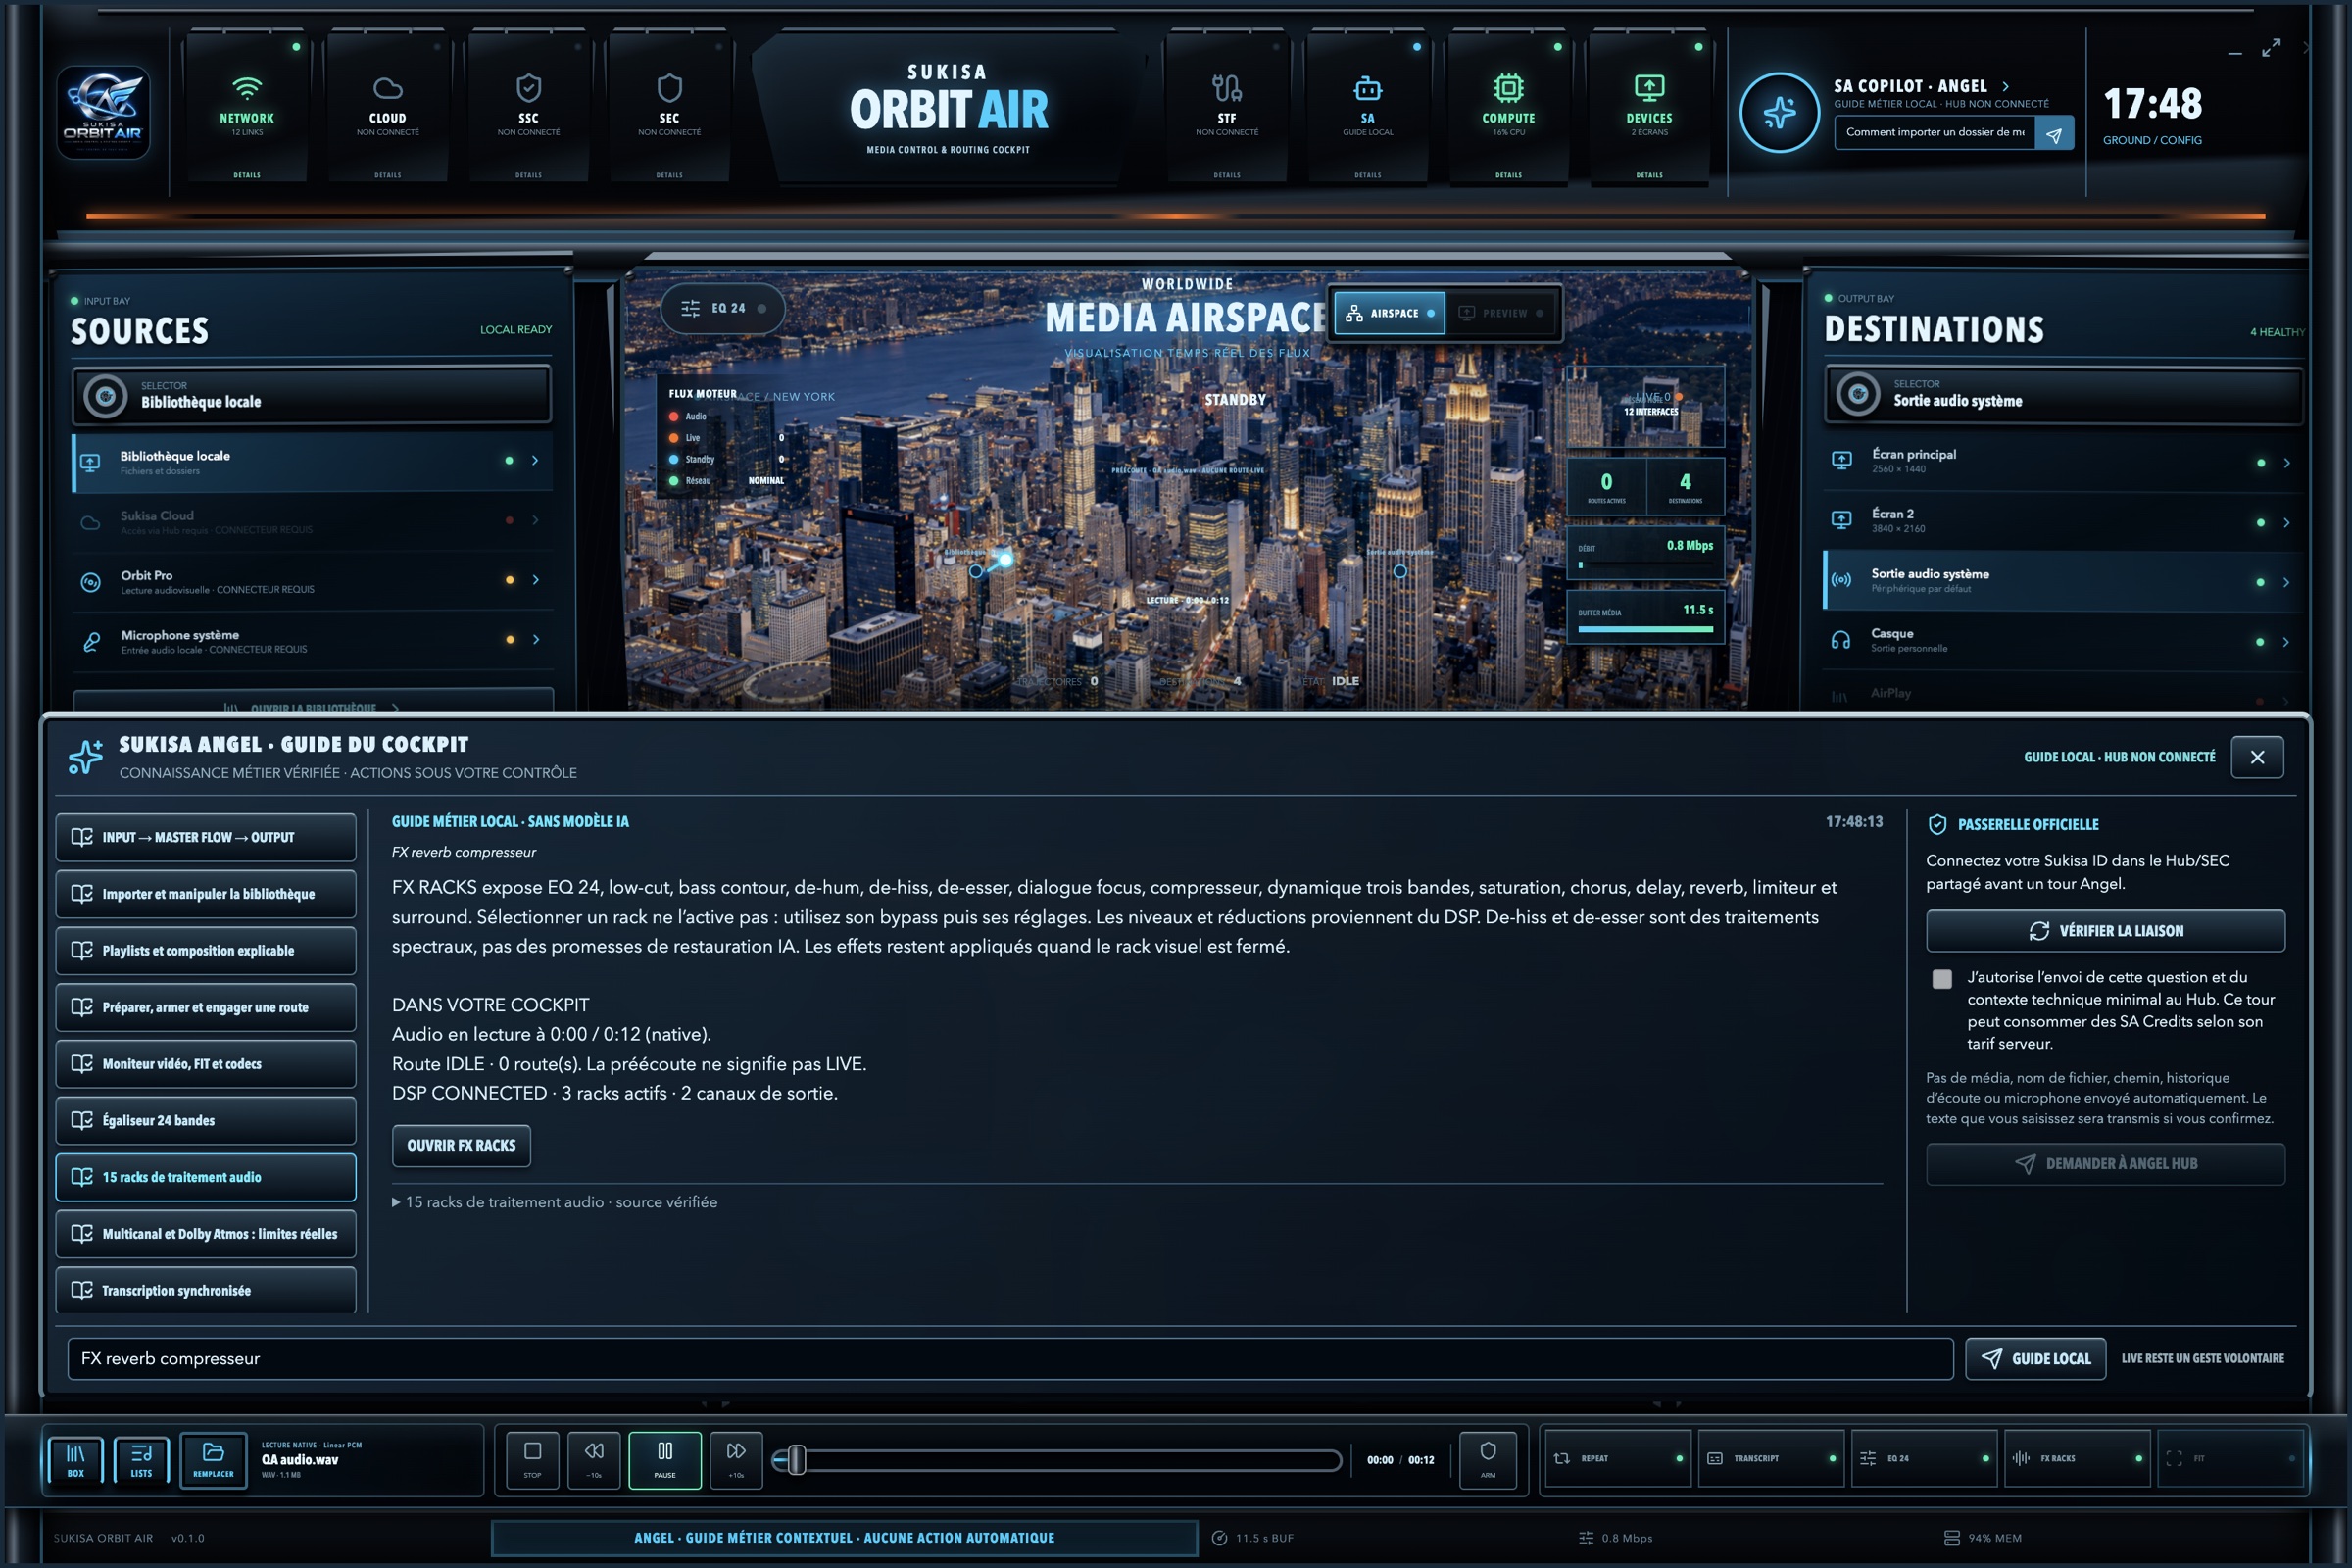2352x1568 pixels.
Task: Click the OUVRIR FX RACKS button
Action: 461,1145
